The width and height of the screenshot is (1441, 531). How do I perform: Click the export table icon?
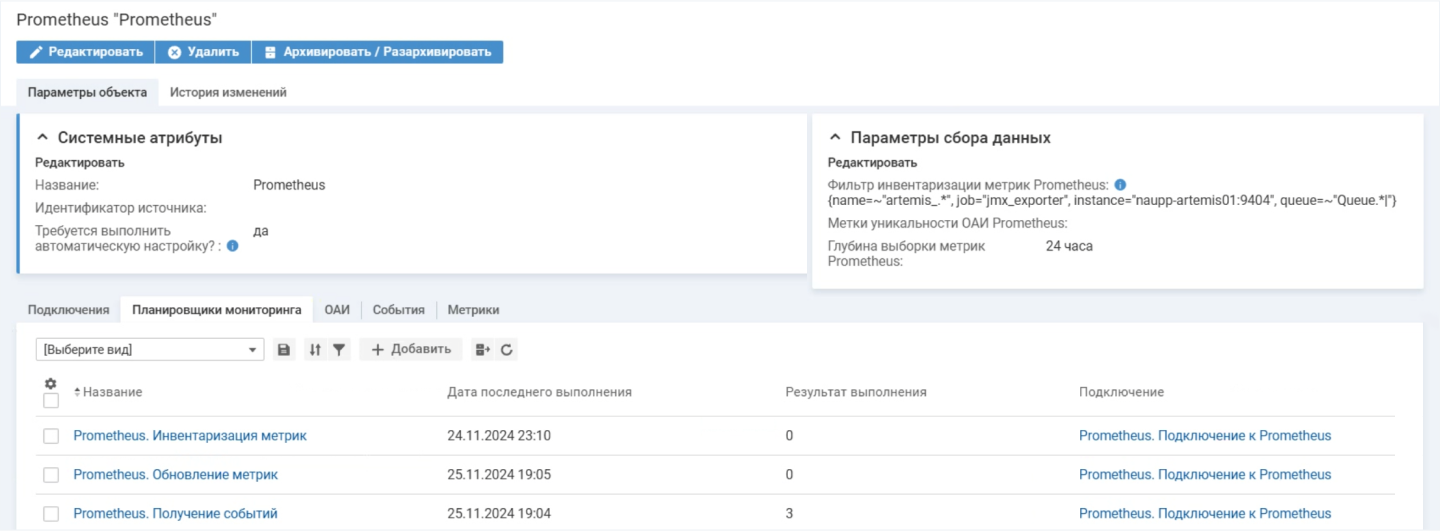[x=483, y=350]
